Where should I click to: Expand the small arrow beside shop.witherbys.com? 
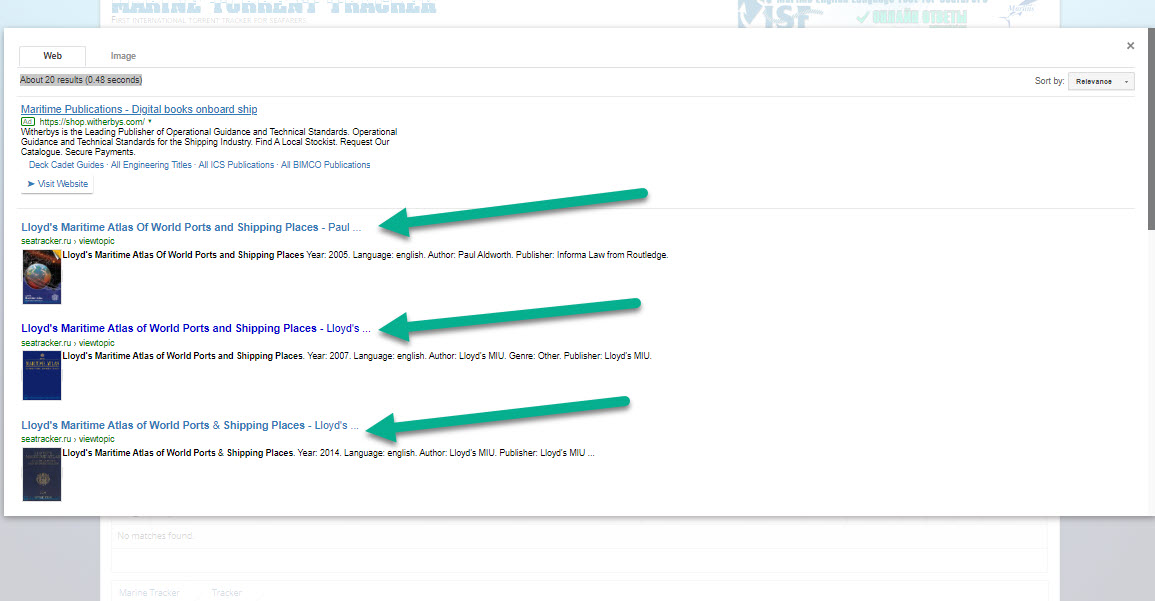pyautogui.click(x=150, y=122)
